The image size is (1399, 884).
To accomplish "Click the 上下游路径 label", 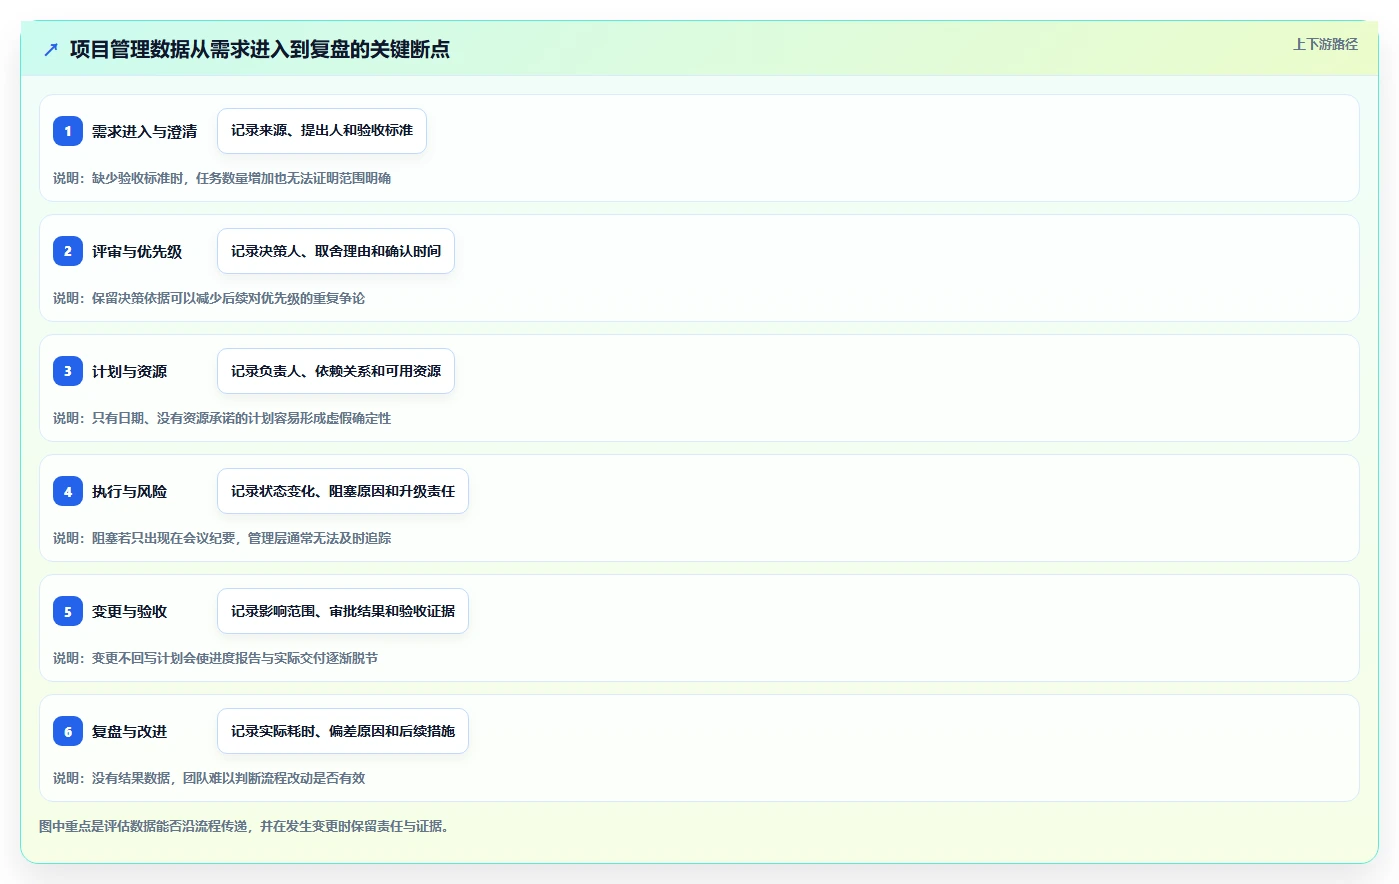I will (1325, 44).
